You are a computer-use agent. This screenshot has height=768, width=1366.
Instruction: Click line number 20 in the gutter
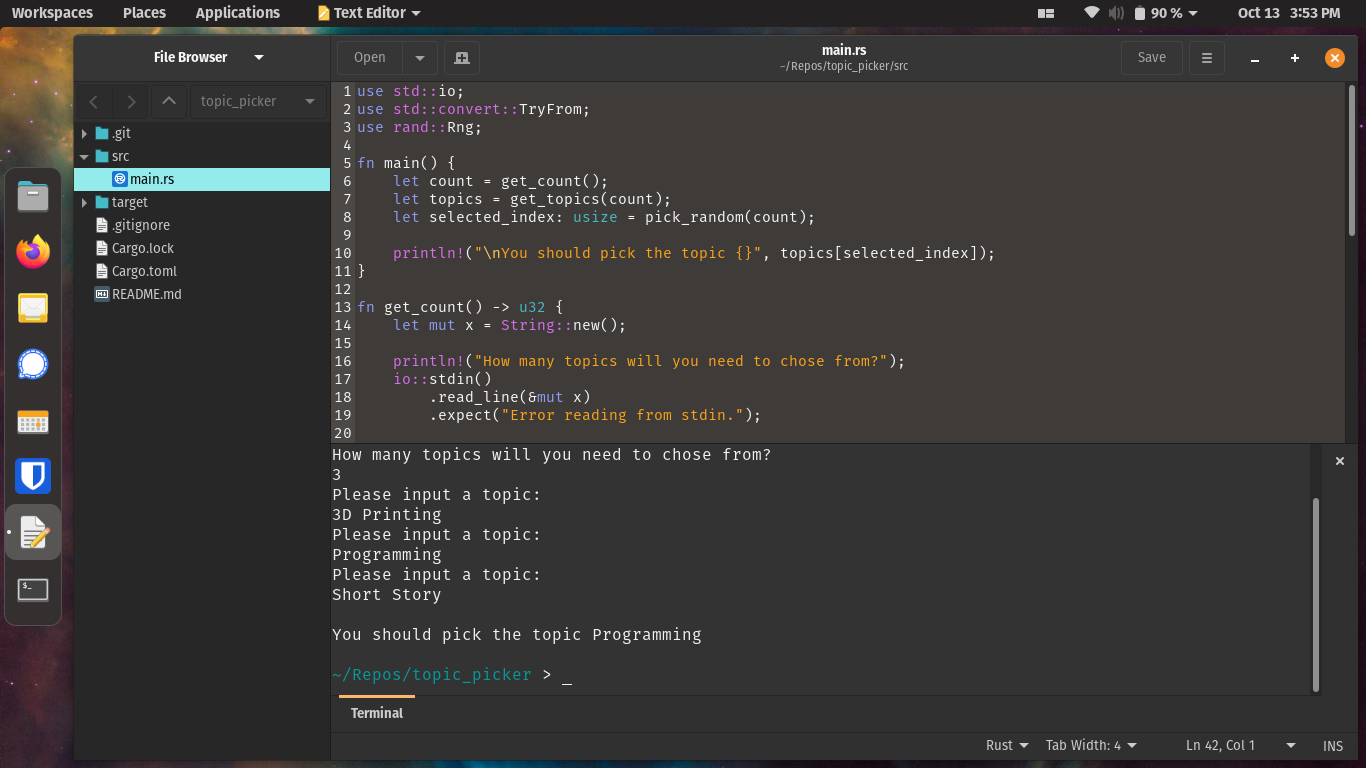343,433
